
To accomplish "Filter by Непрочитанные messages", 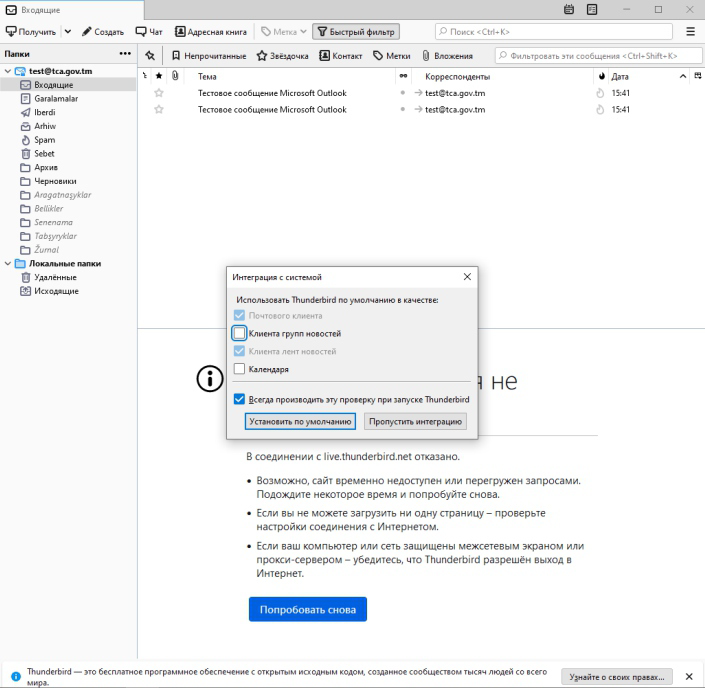I will click(209, 56).
